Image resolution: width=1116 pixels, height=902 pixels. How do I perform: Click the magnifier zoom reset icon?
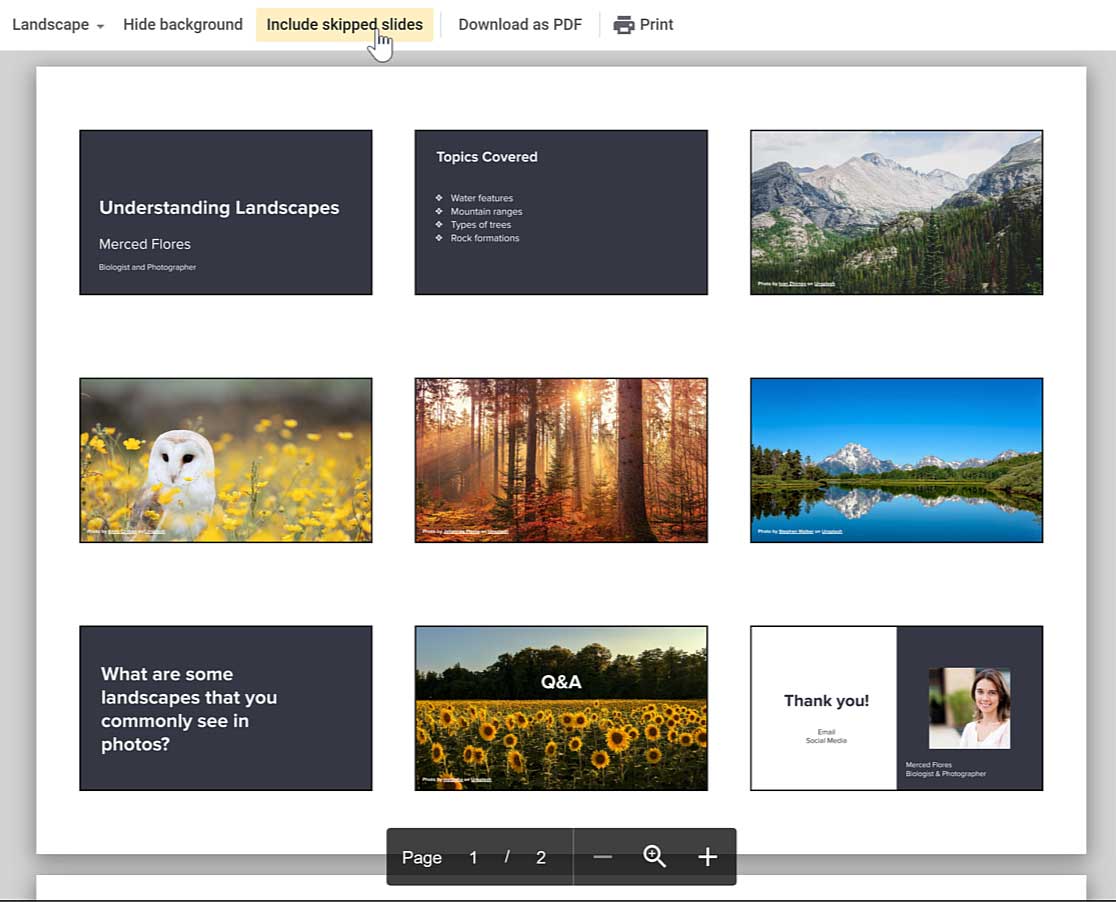655,857
